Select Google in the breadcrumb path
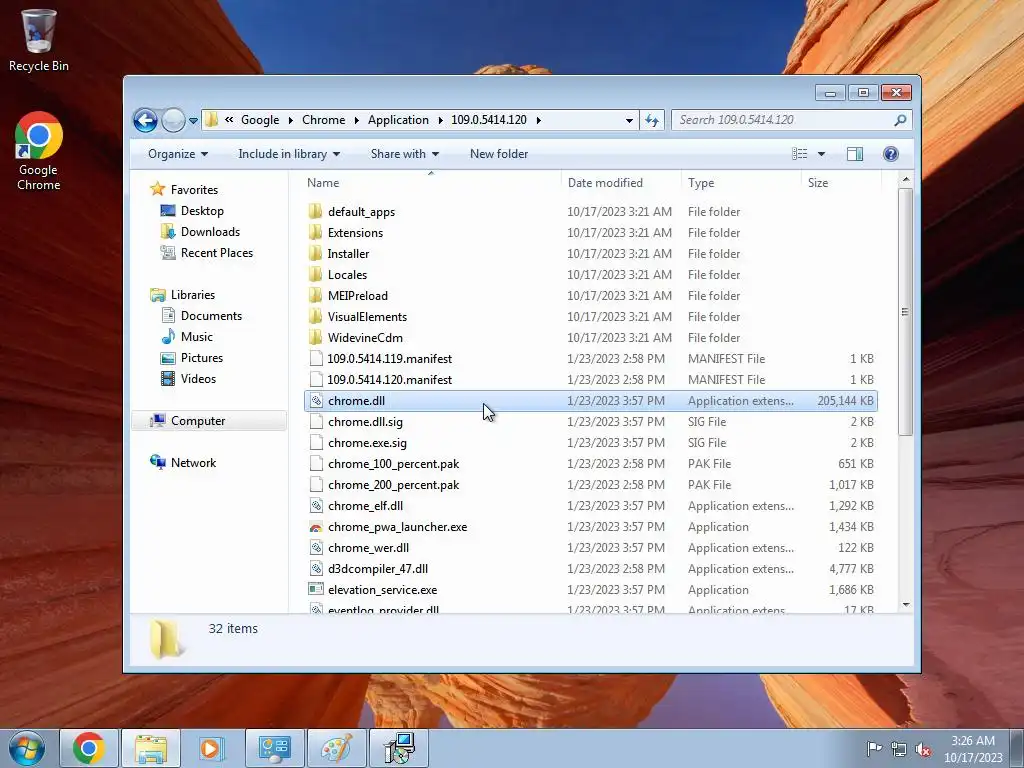This screenshot has height=768, width=1024. point(260,120)
